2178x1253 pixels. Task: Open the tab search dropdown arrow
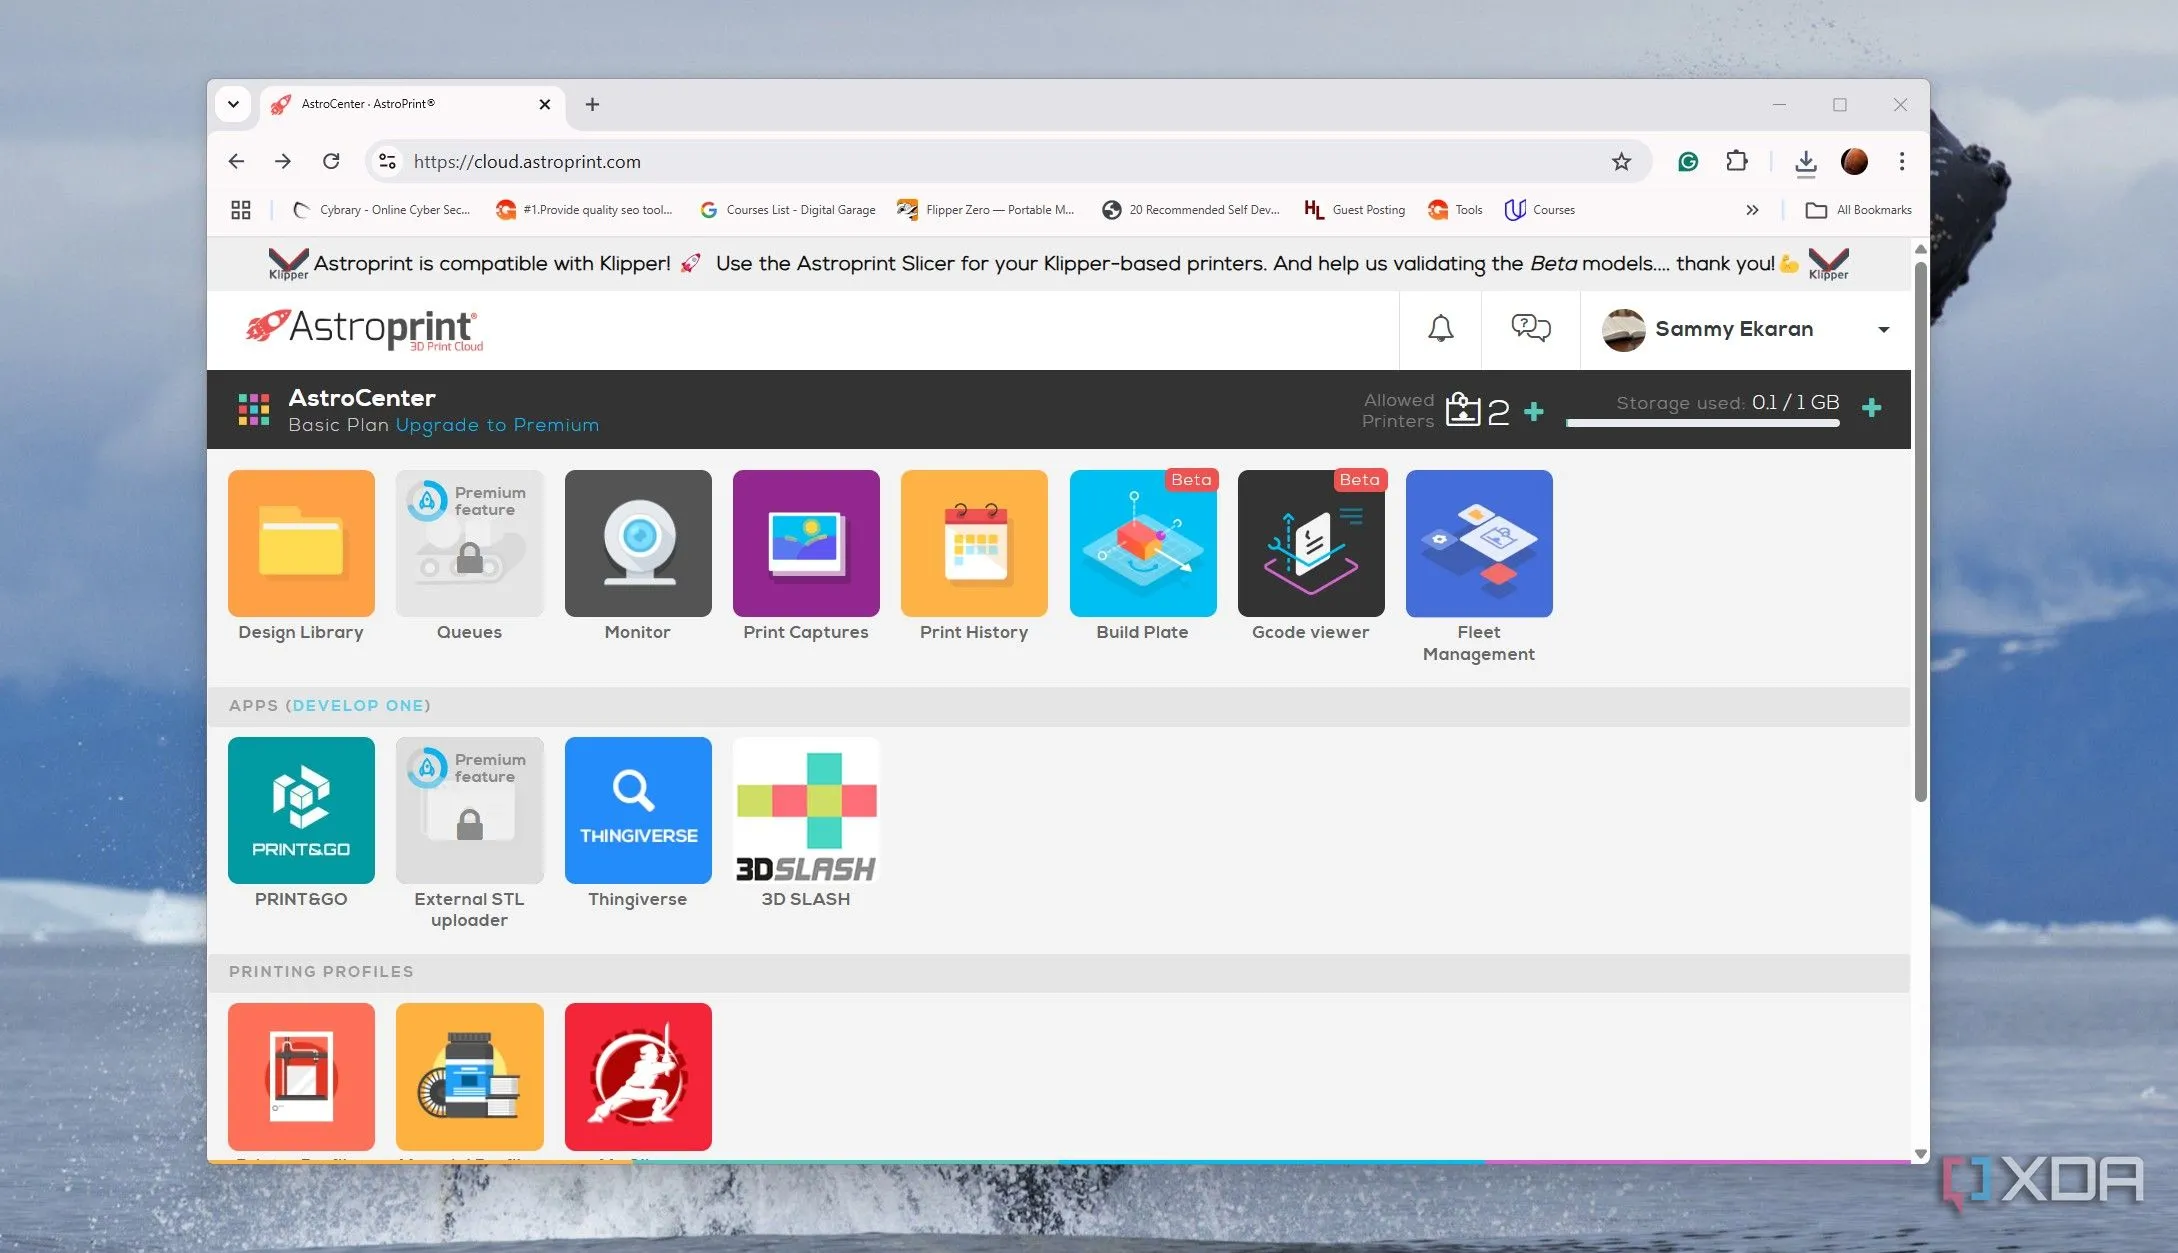click(233, 104)
